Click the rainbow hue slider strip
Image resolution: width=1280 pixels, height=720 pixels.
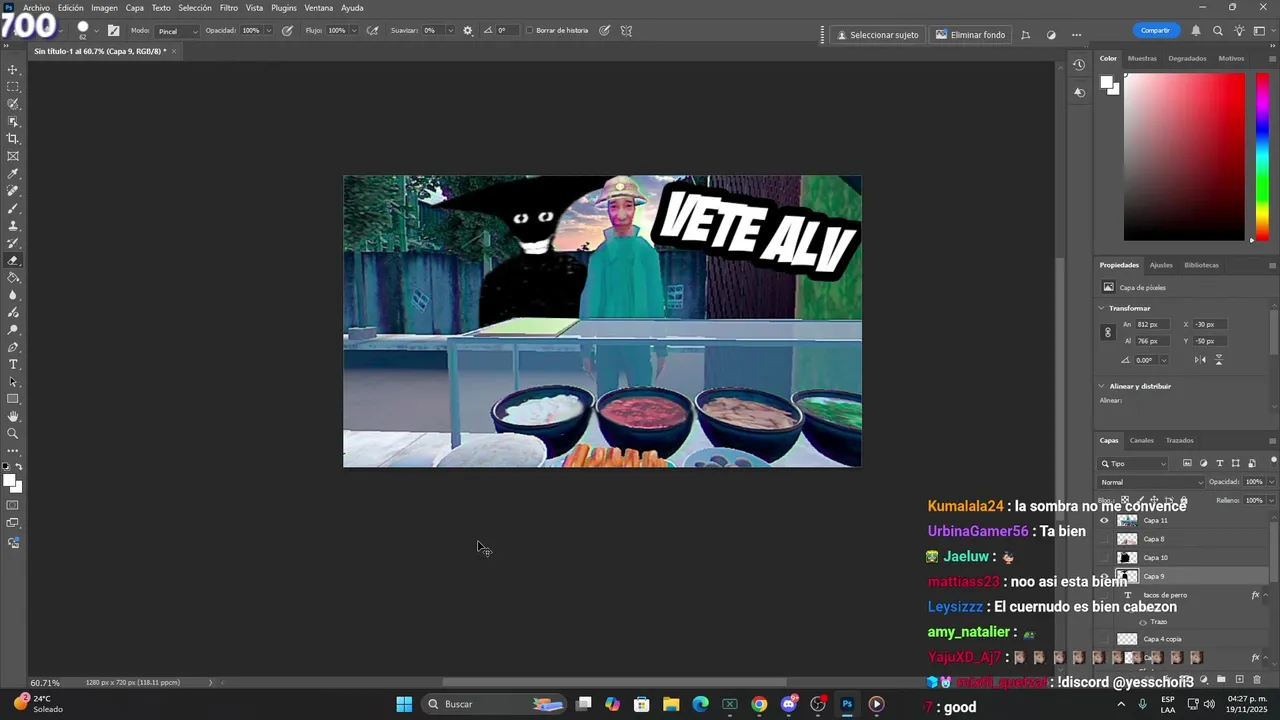1262,157
